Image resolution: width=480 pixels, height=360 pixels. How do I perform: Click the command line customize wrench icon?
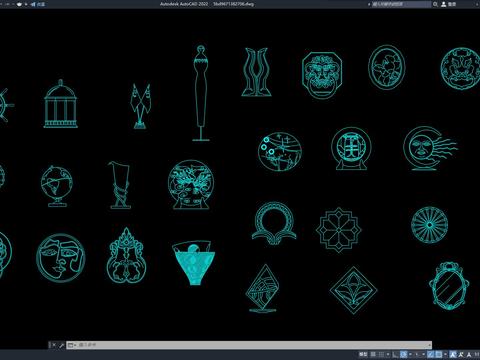click(x=61, y=345)
